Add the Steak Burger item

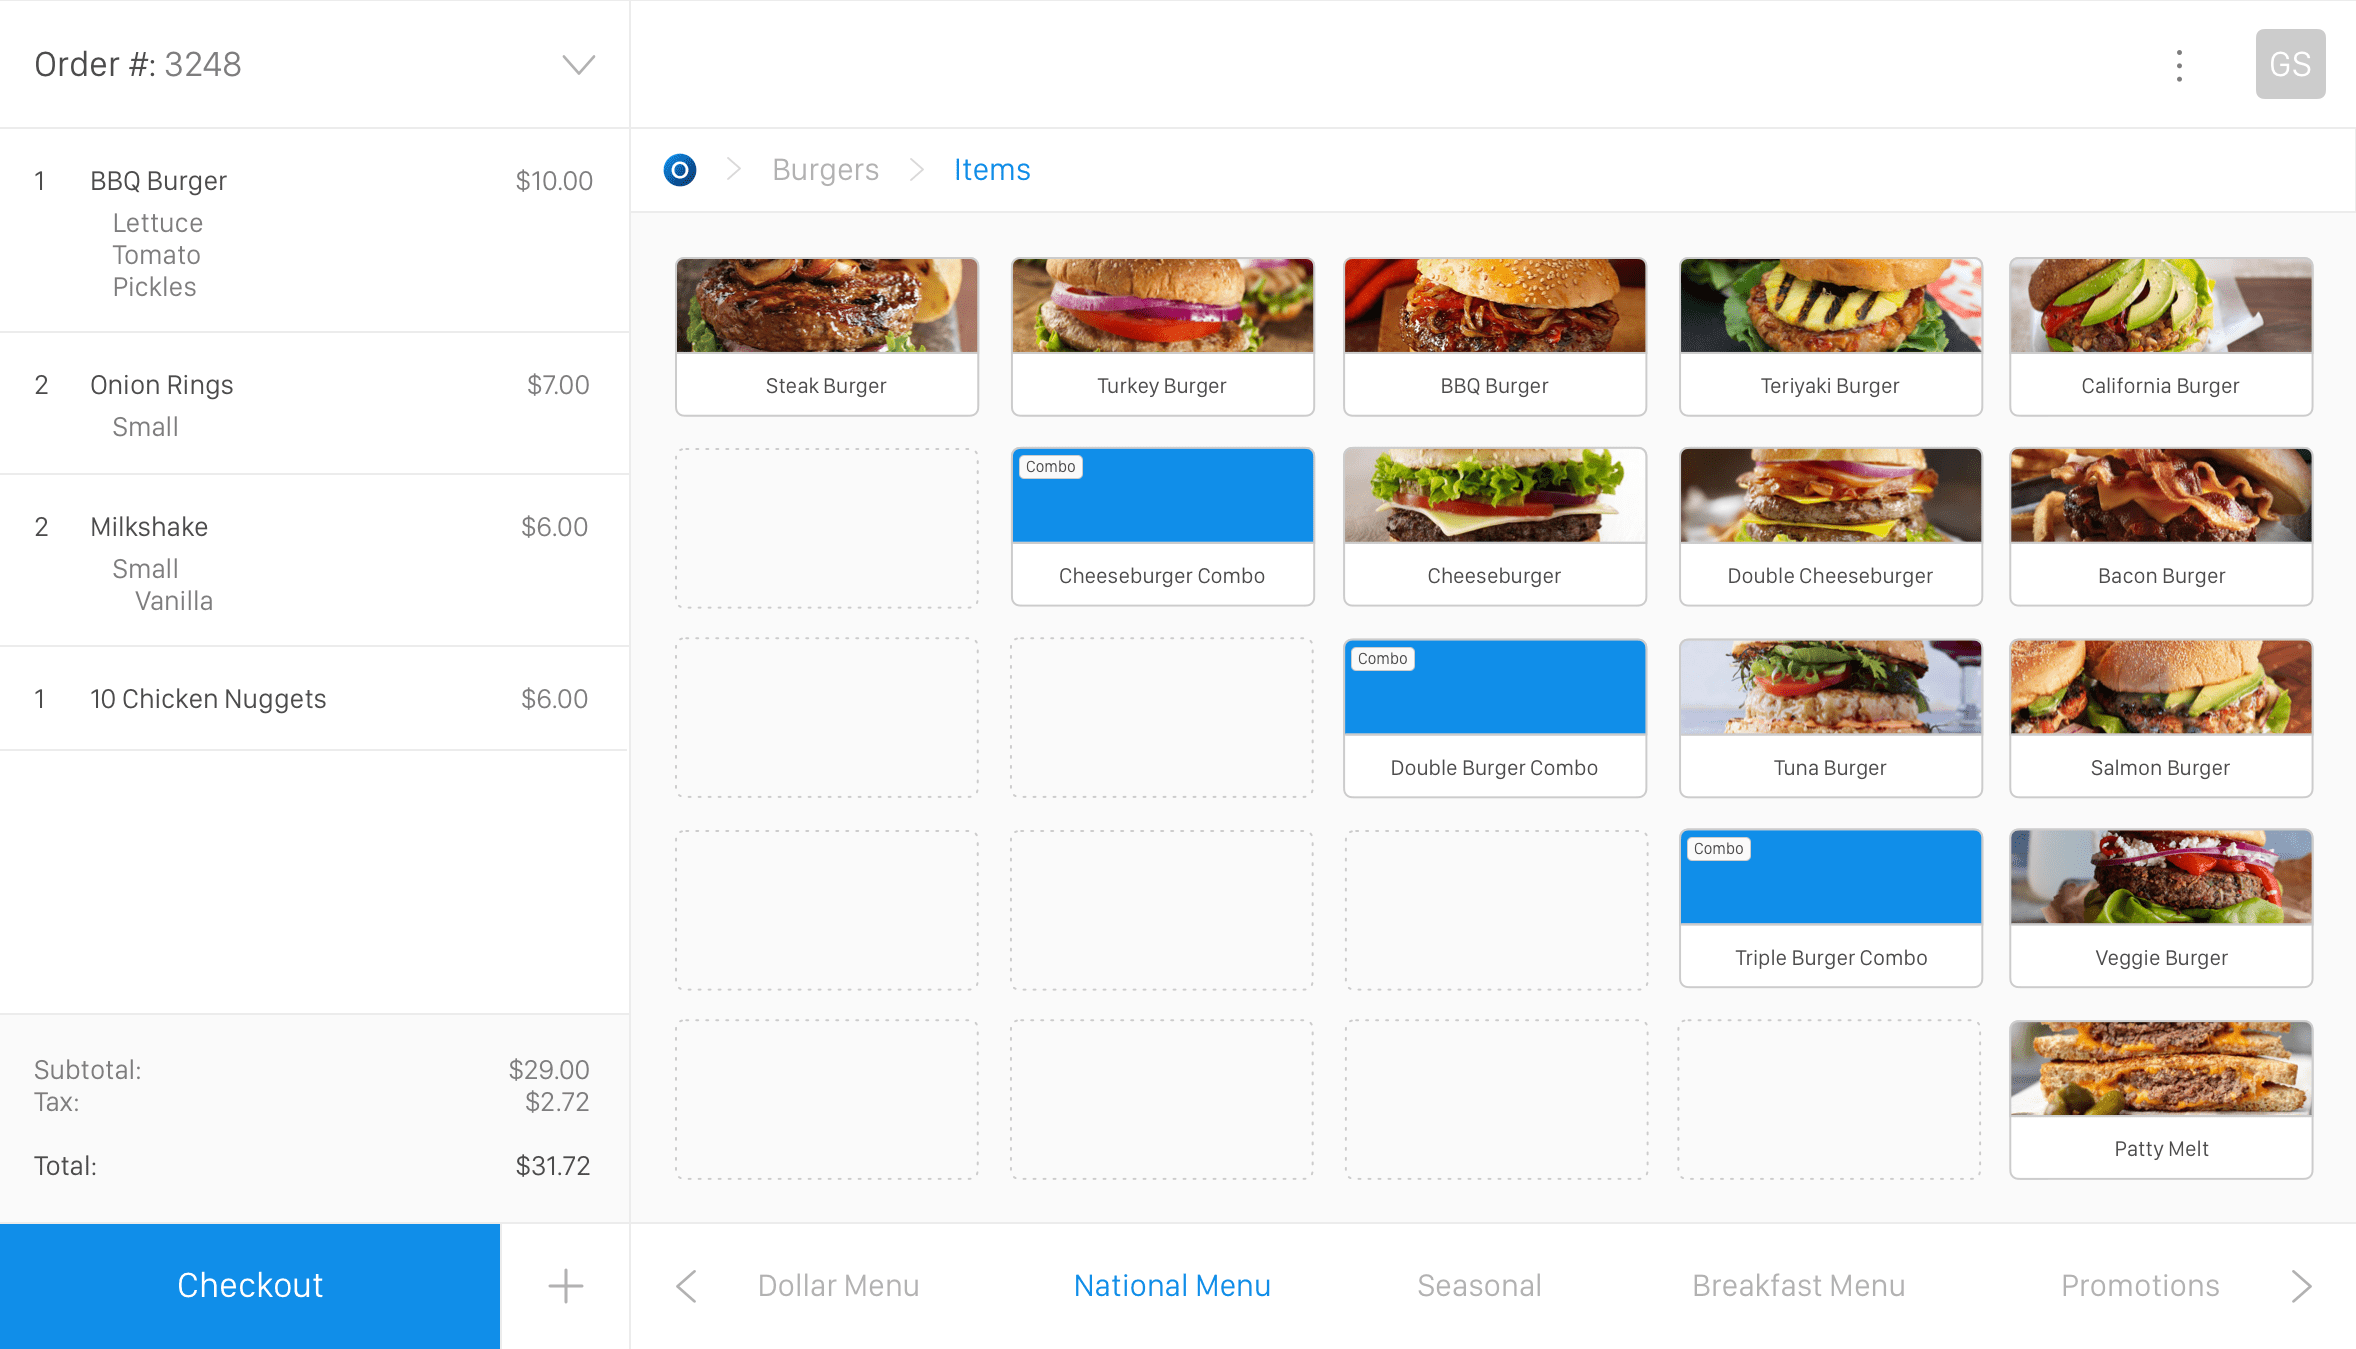click(x=826, y=336)
